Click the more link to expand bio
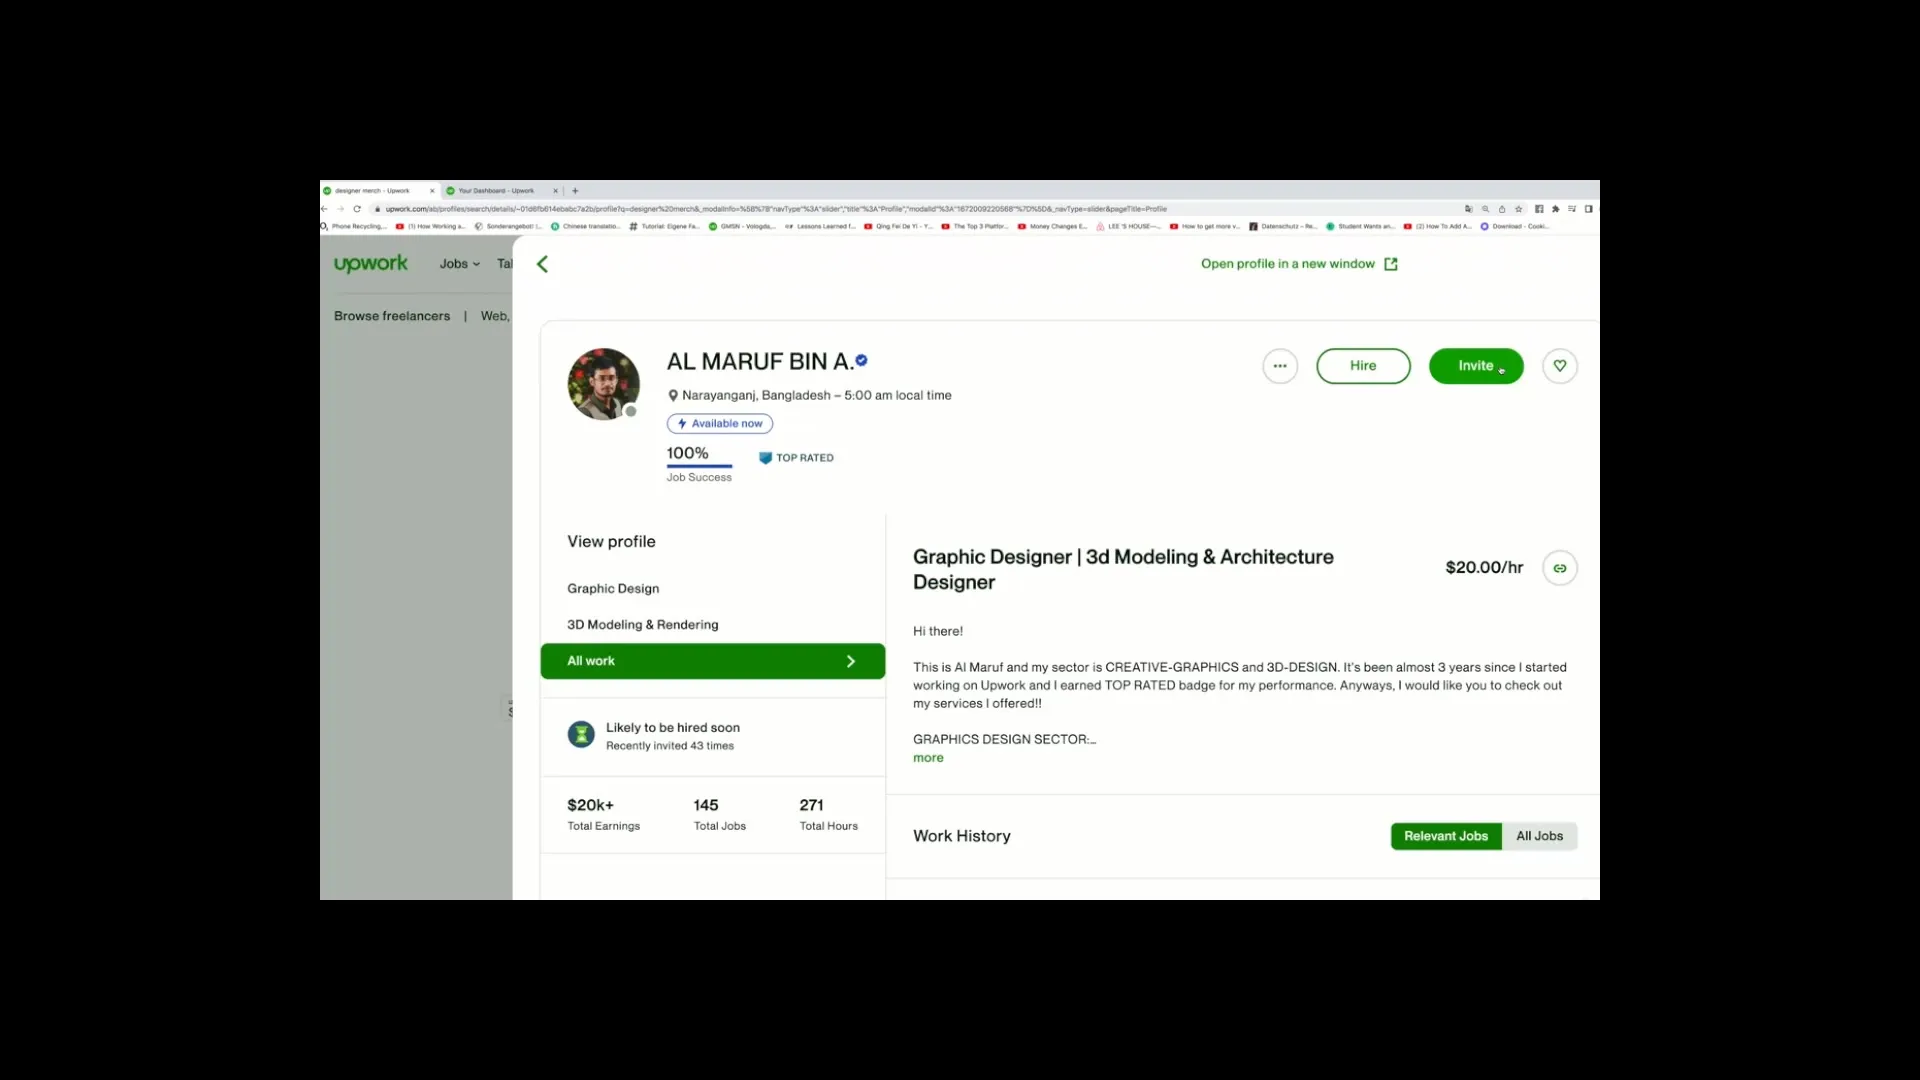This screenshot has width=1920, height=1080. click(927, 756)
